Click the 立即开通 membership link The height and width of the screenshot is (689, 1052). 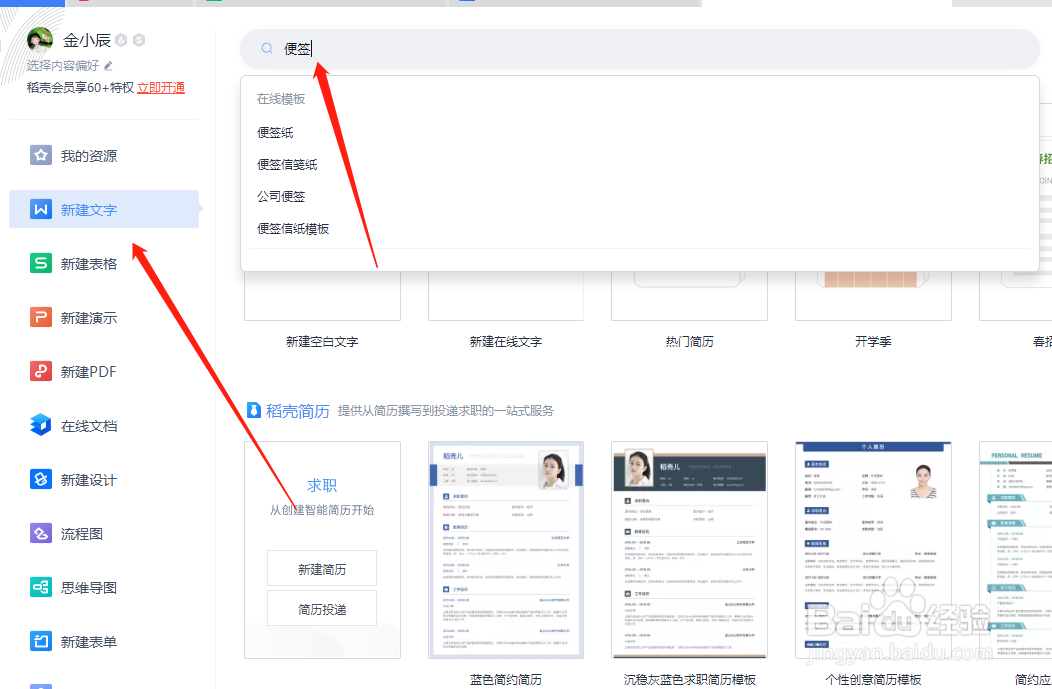coord(161,88)
